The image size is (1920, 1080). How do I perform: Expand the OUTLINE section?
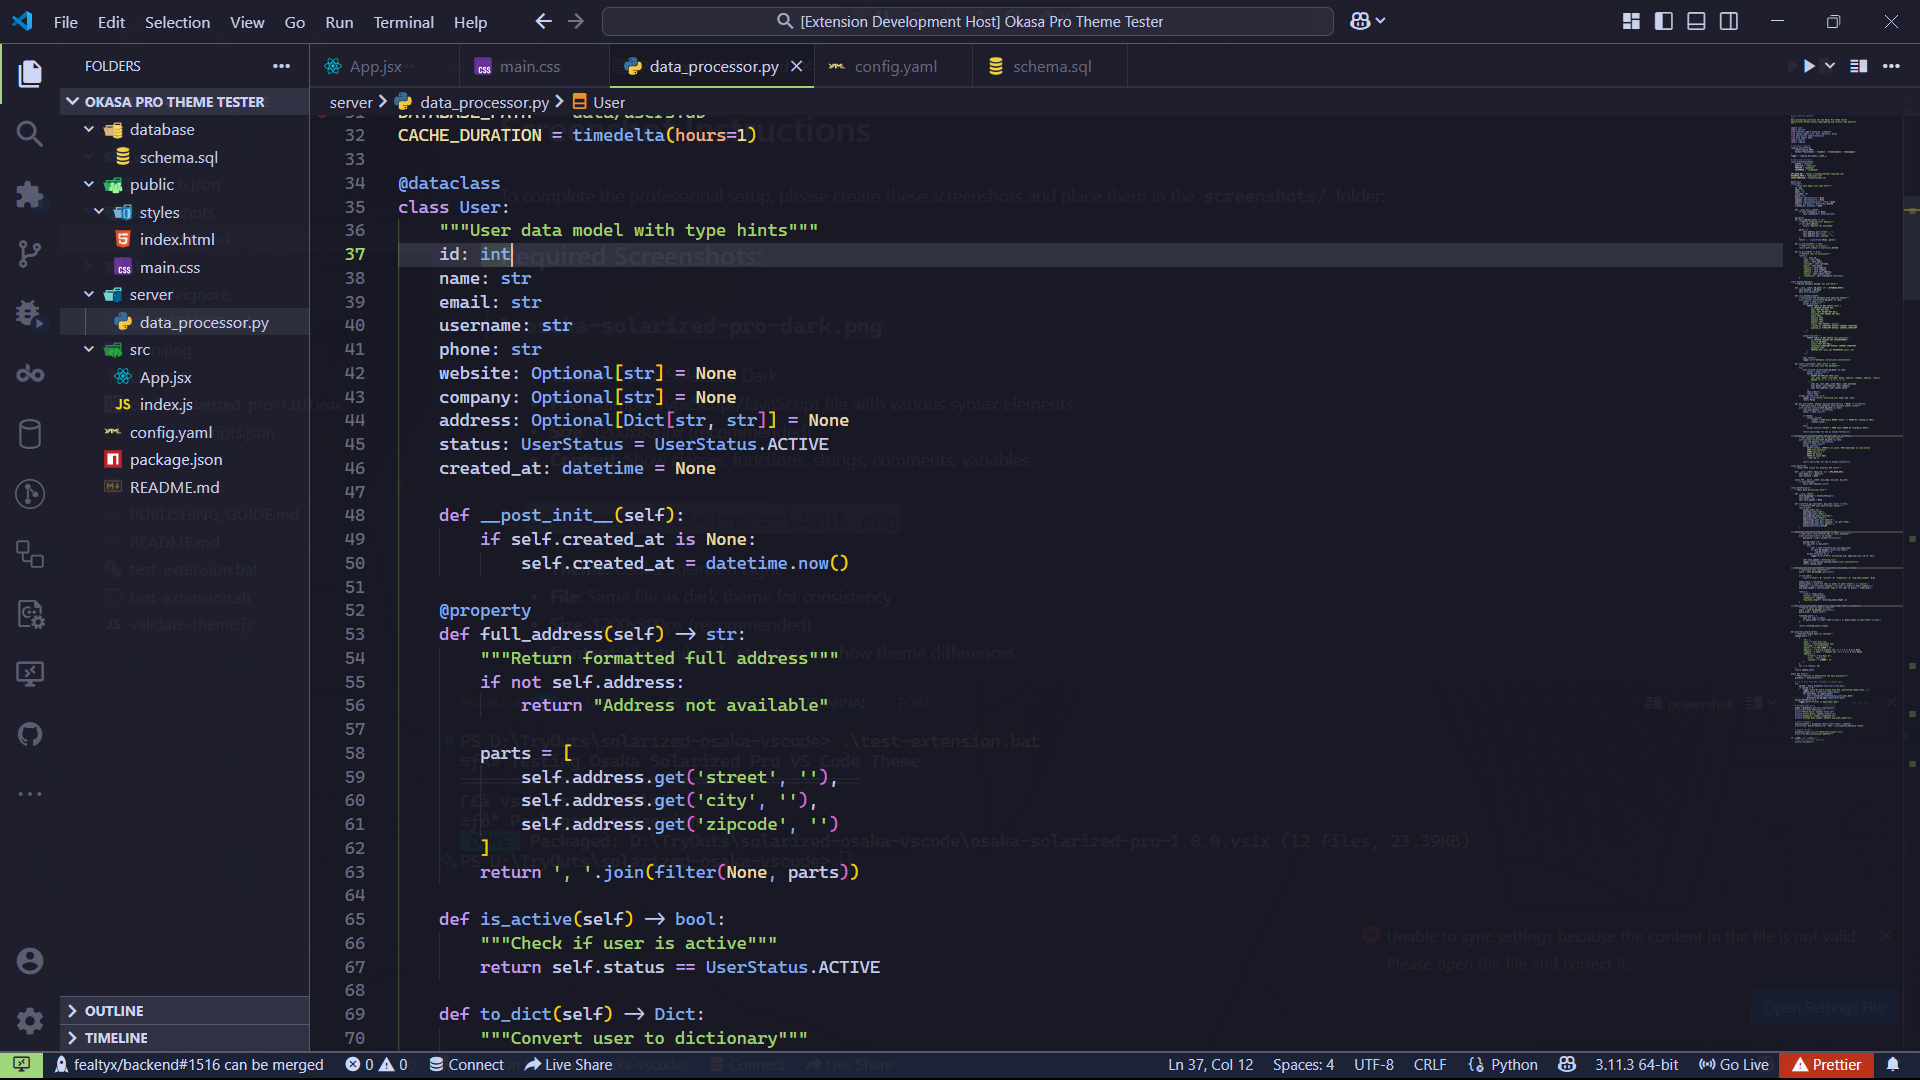pyautogui.click(x=113, y=1011)
